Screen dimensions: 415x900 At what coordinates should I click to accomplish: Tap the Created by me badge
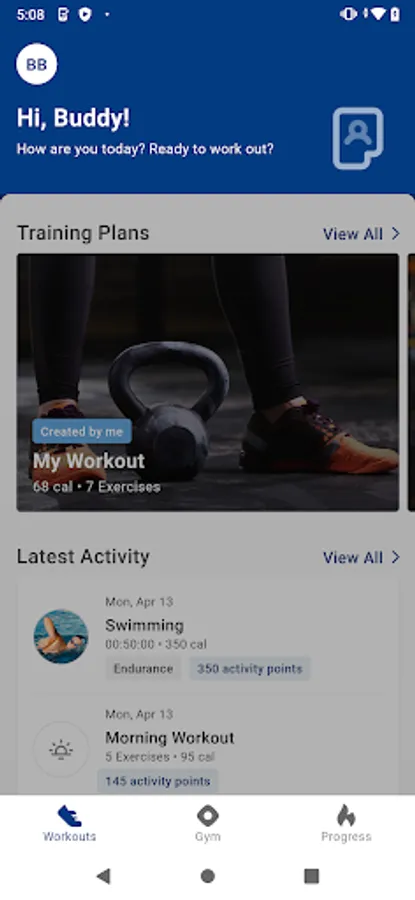[x=82, y=432]
